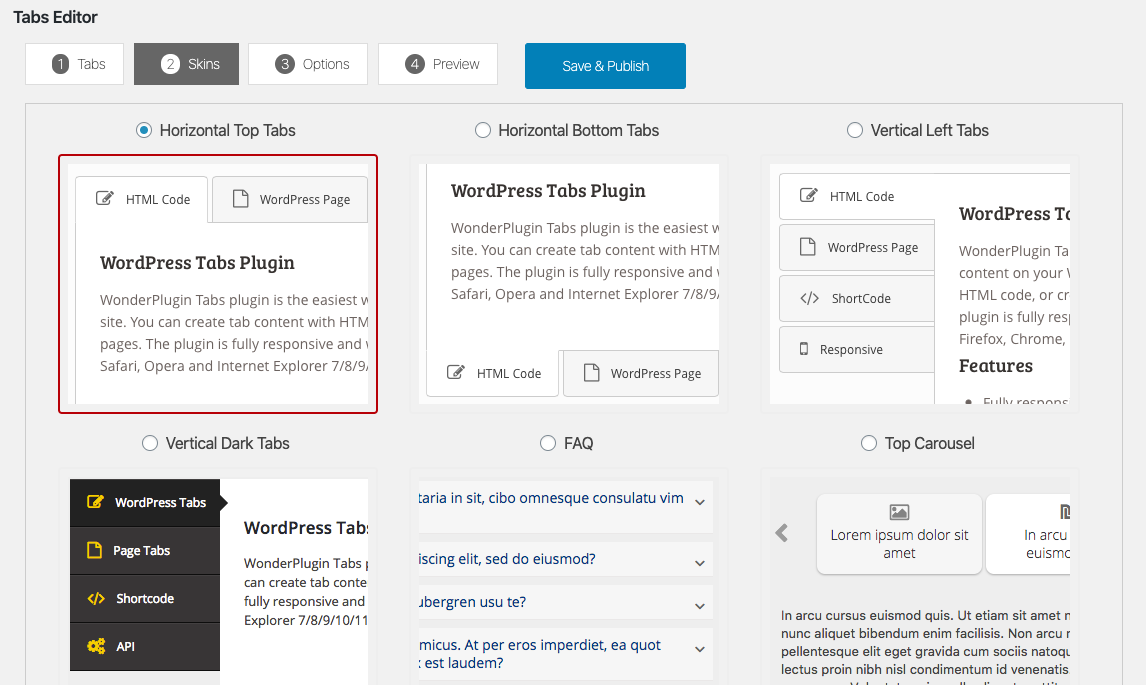
Task: Expand FAQ item ending 'consulatu vim'
Action: click(x=700, y=502)
